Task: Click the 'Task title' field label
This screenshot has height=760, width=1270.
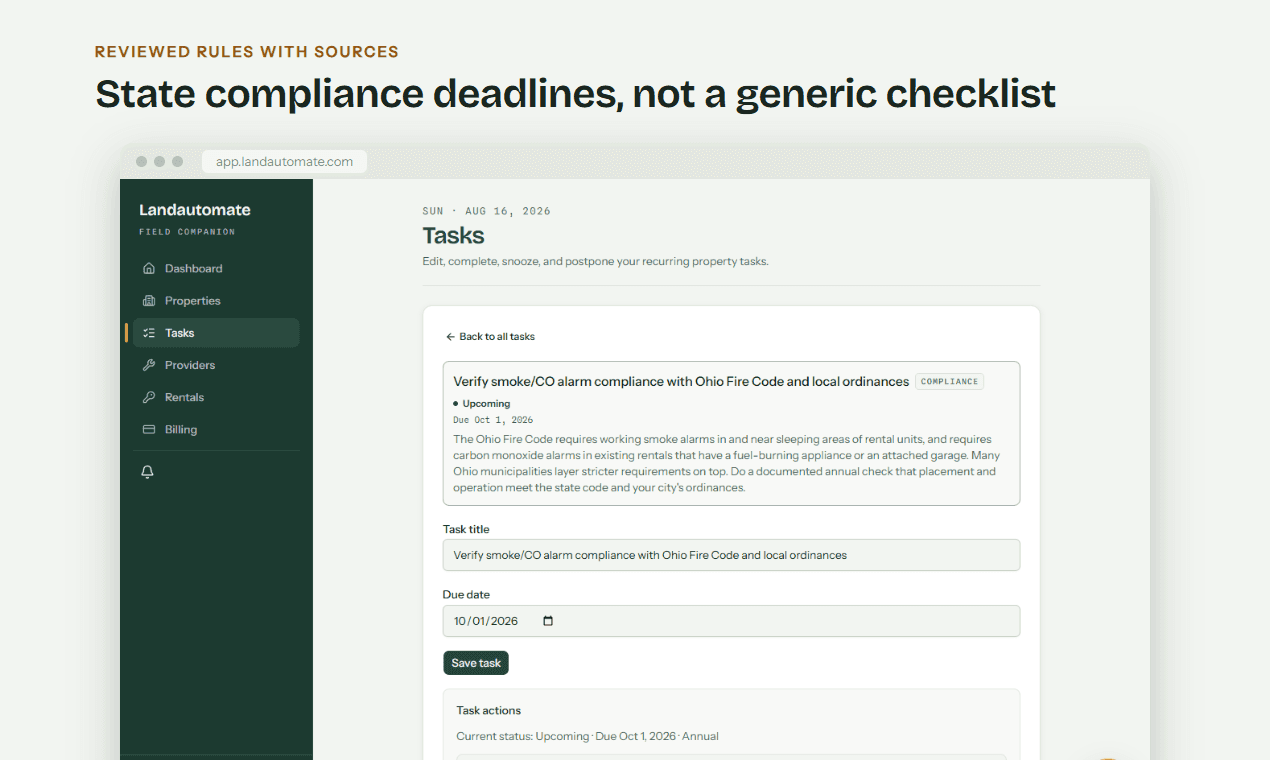Action: point(466,530)
